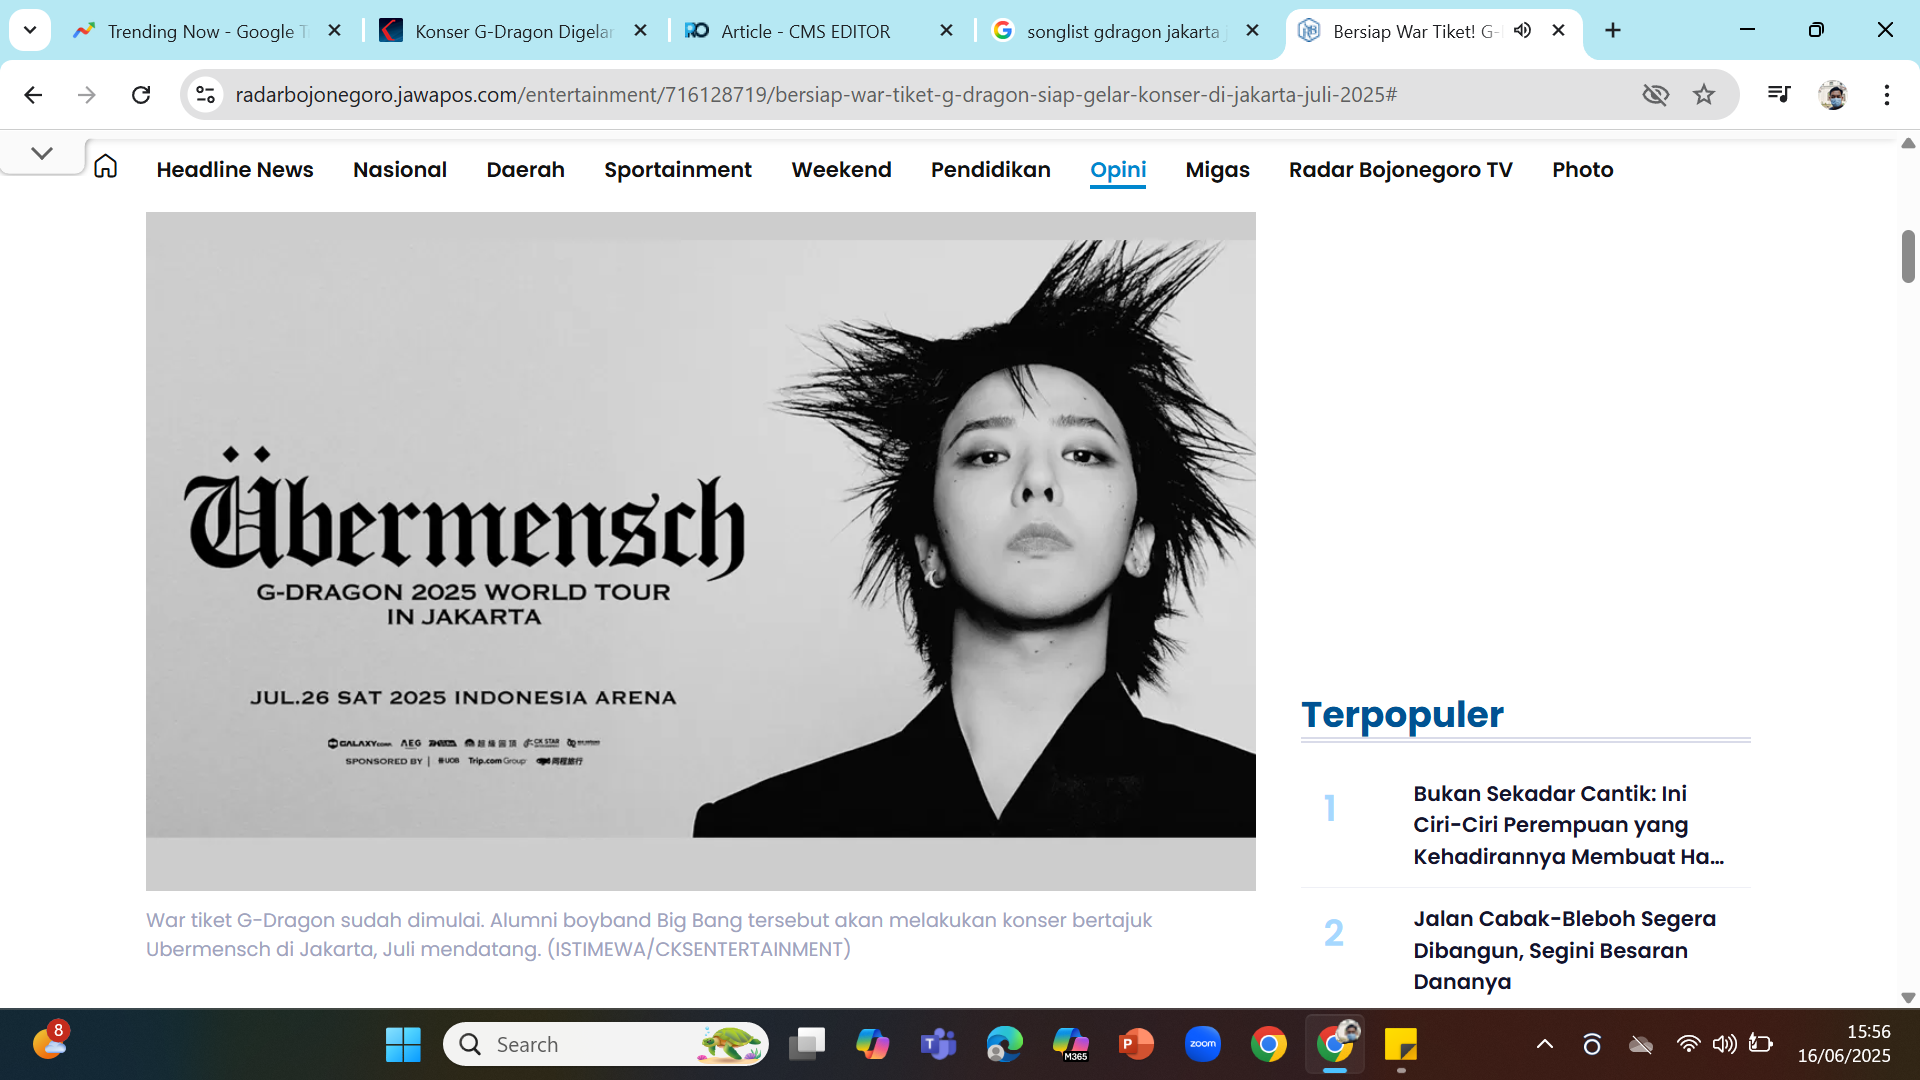Screen dimensions: 1920x1080
Task: Click the scrollbar up arrow
Action: (x=1908, y=143)
